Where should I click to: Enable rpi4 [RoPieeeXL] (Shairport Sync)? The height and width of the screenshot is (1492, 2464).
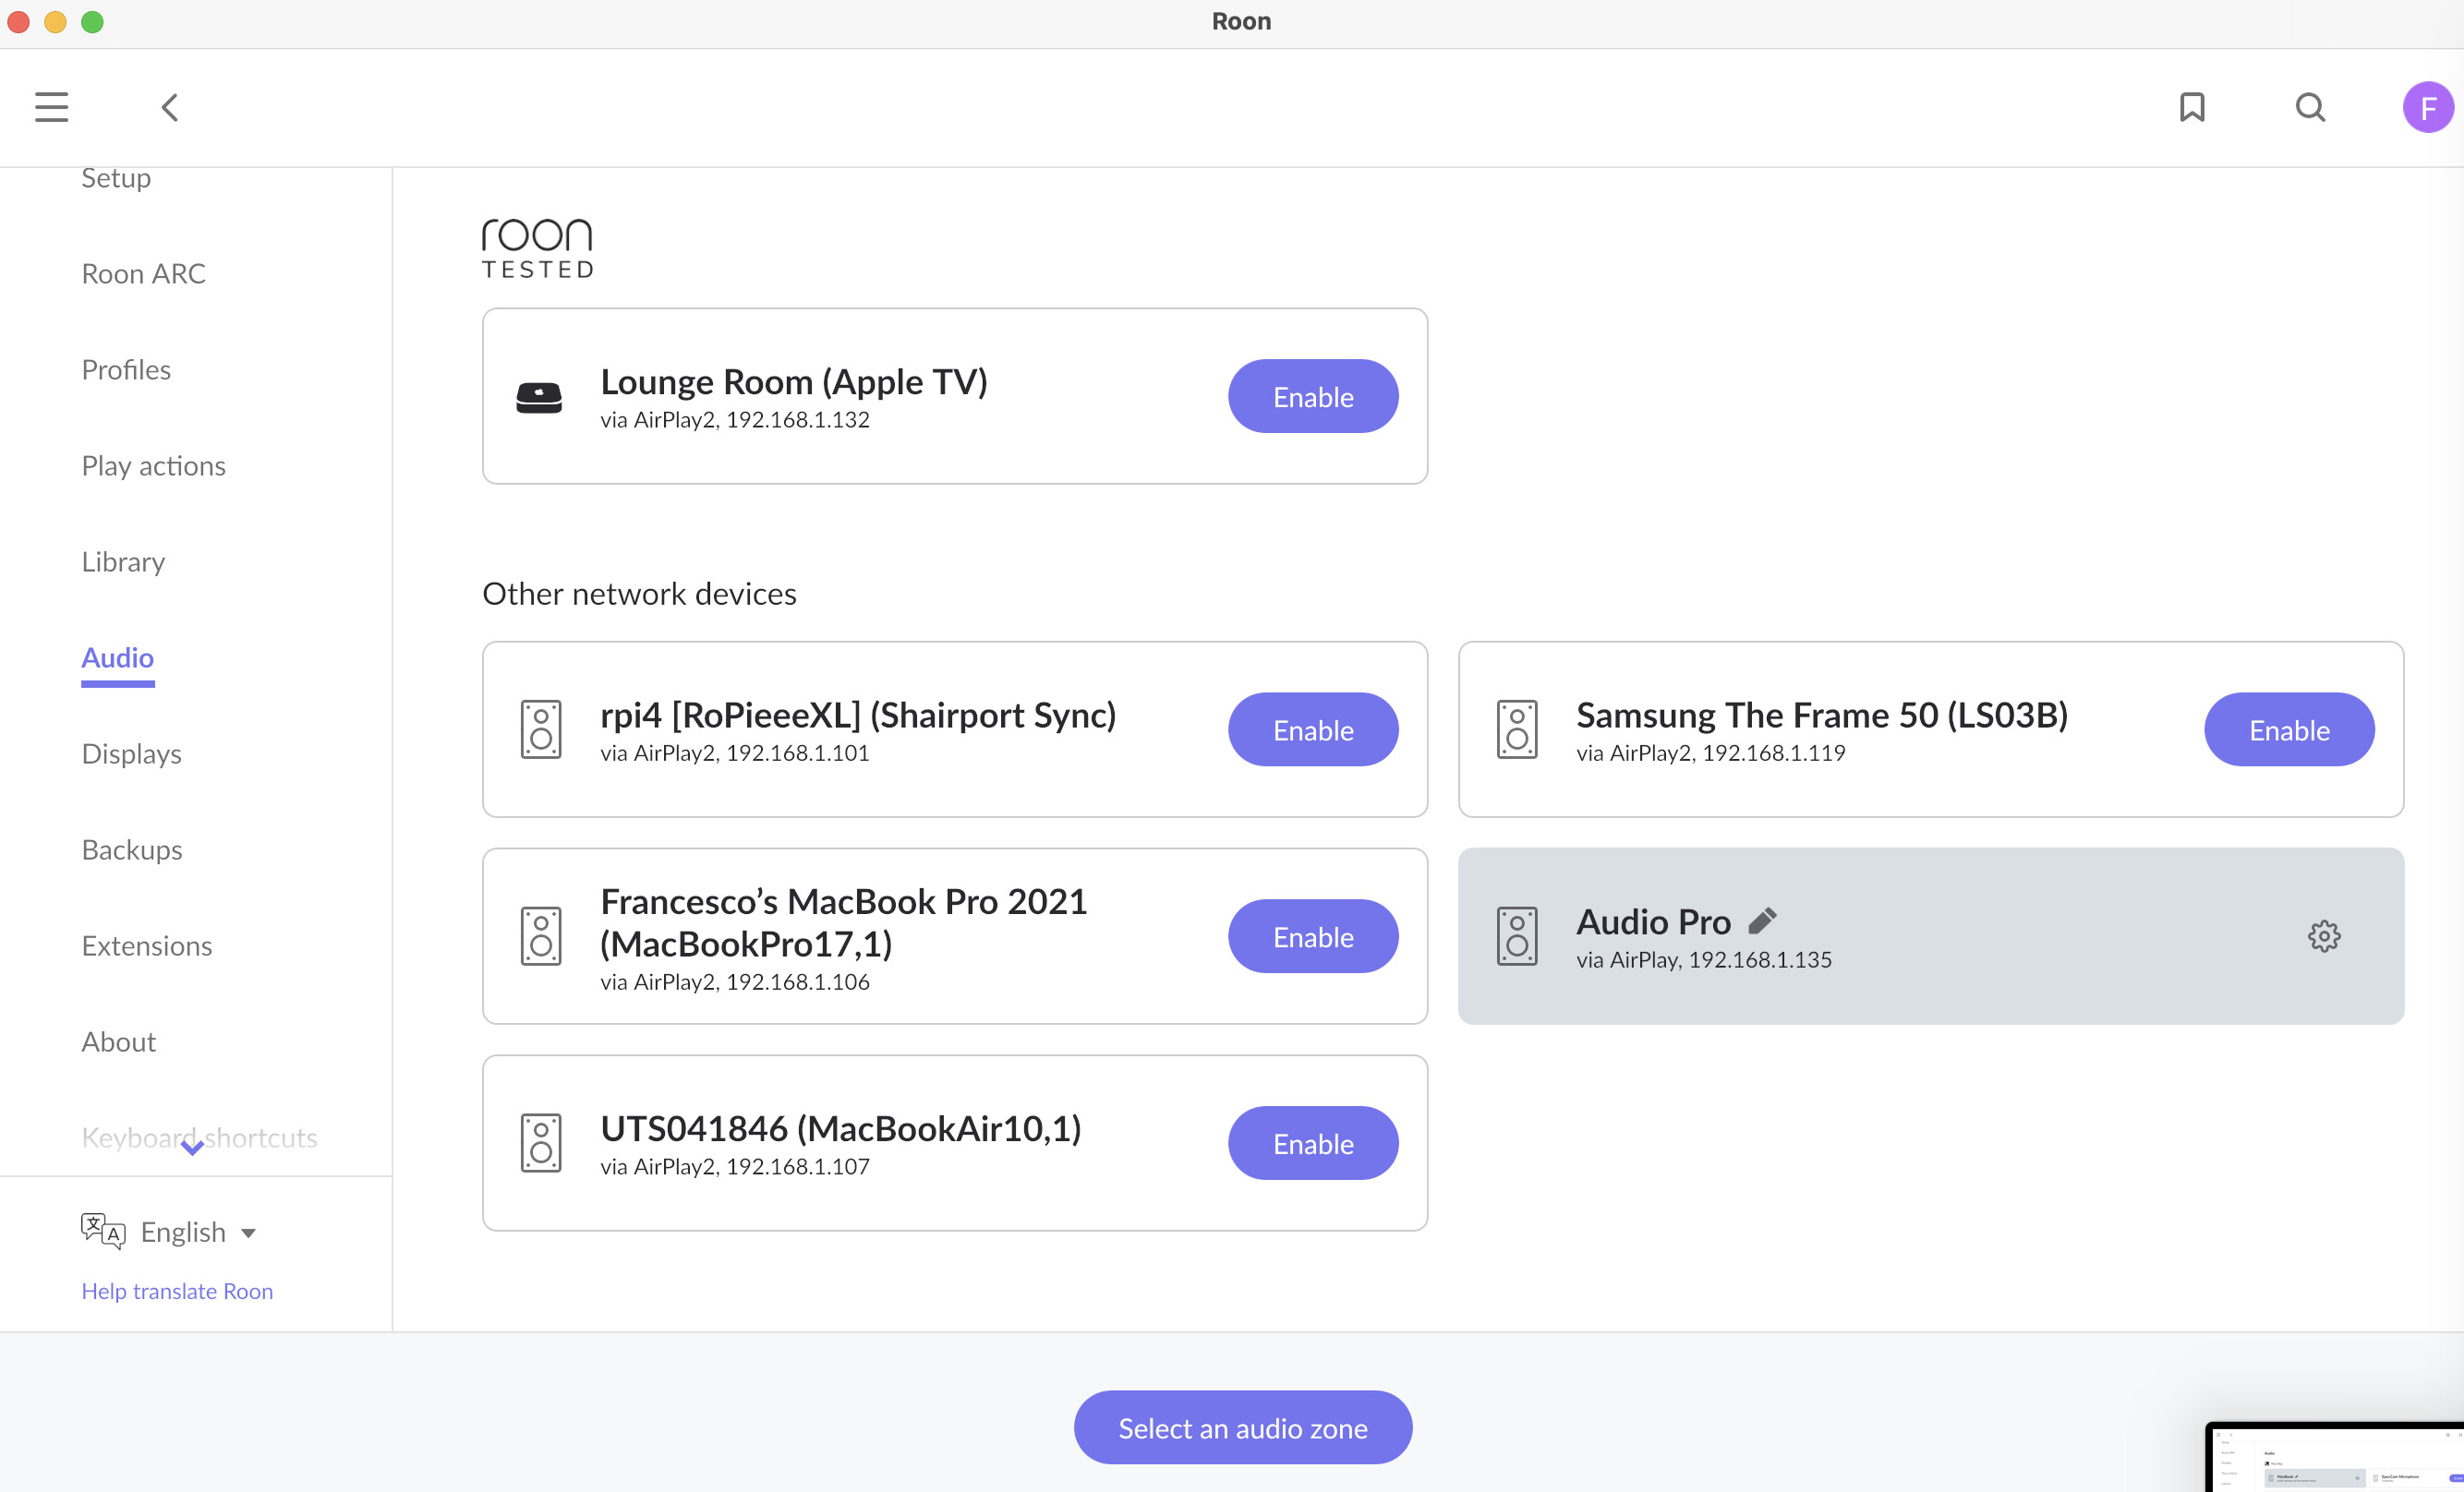1313,730
